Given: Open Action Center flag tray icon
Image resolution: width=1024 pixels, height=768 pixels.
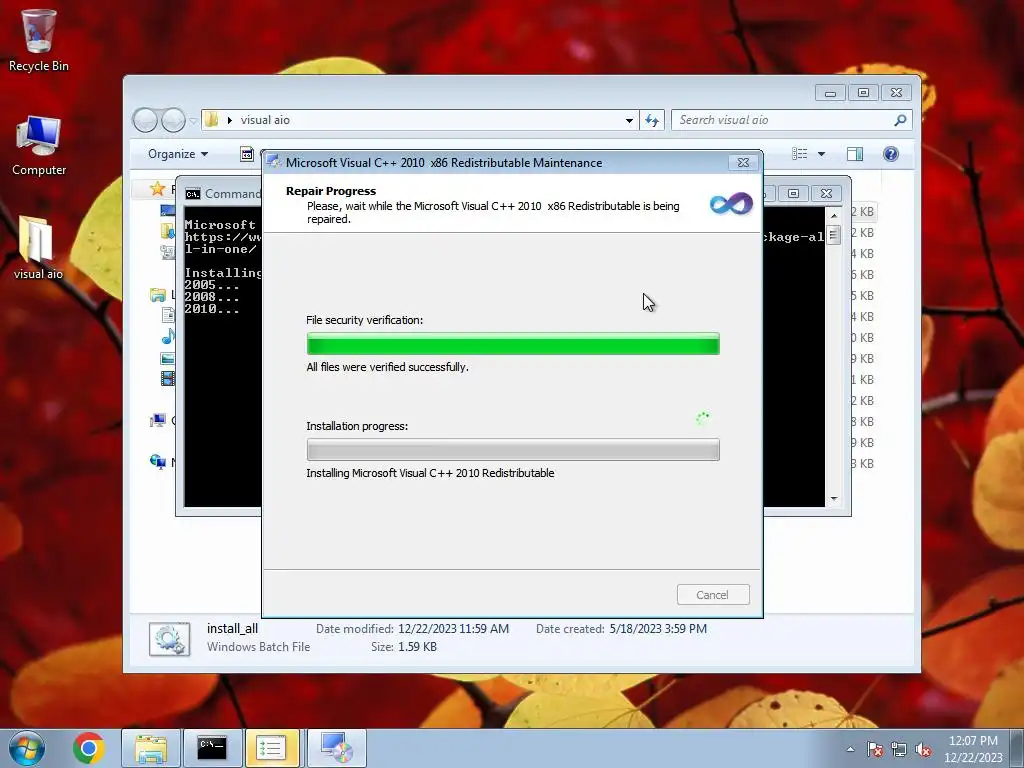Looking at the screenshot, I should tap(875, 749).
